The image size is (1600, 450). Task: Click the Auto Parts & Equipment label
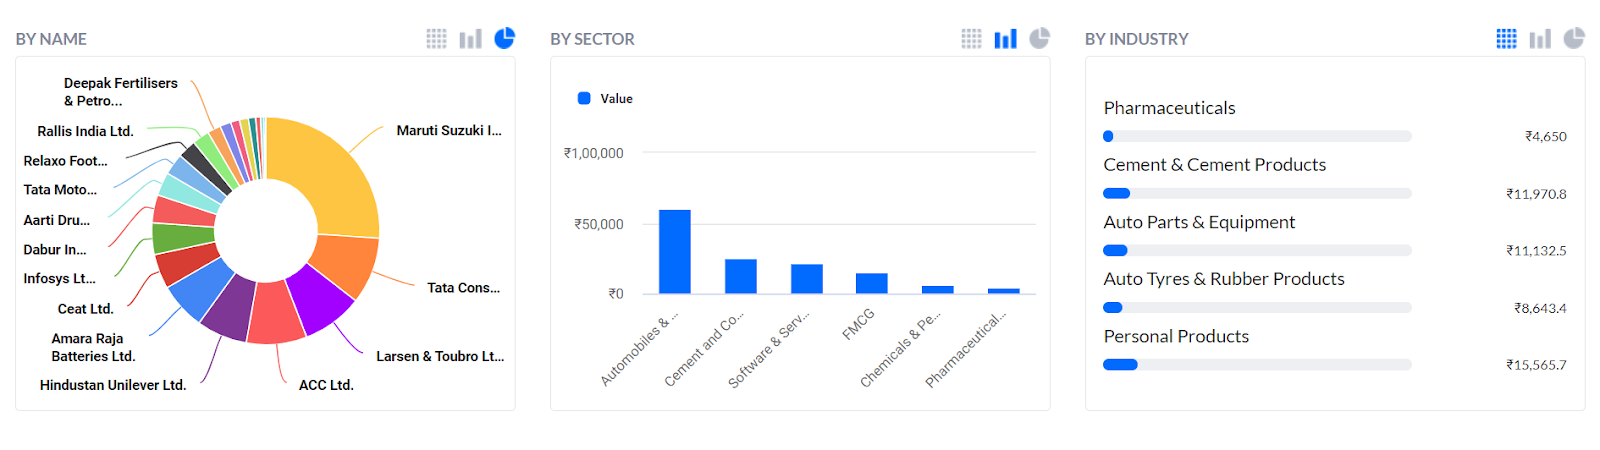click(1199, 222)
